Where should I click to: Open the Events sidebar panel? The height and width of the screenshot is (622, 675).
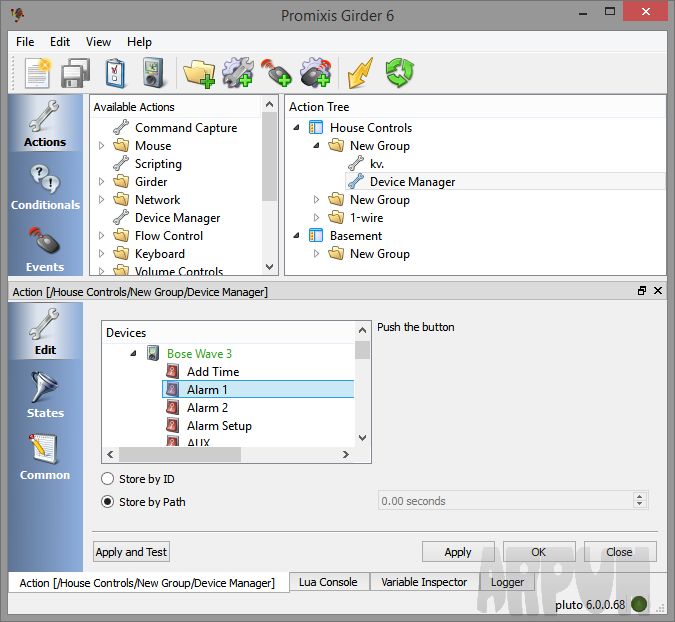[x=45, y=250]
